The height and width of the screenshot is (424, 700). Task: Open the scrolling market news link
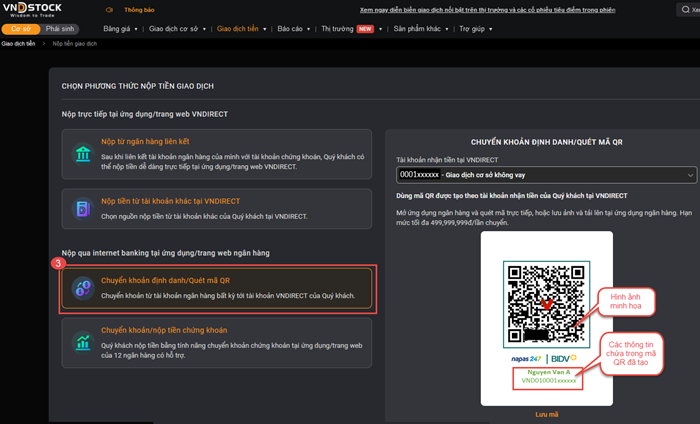[488, 10]
